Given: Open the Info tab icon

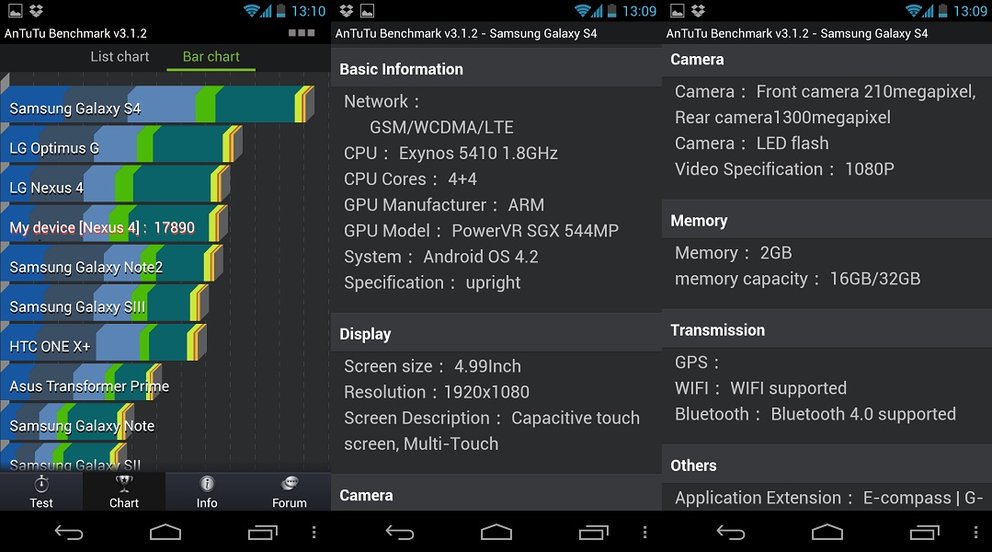Looking at the screenshot, I should pos(206,484).
